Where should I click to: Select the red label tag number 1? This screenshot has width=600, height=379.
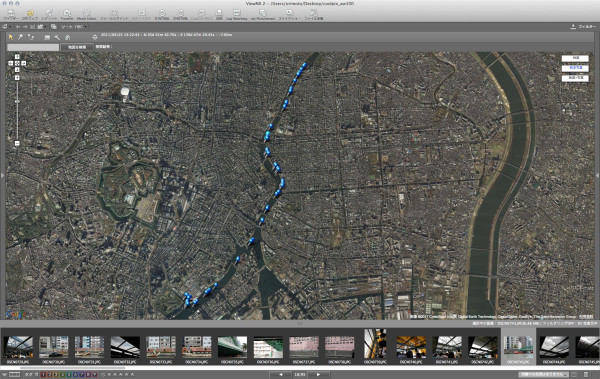(43, 374)
